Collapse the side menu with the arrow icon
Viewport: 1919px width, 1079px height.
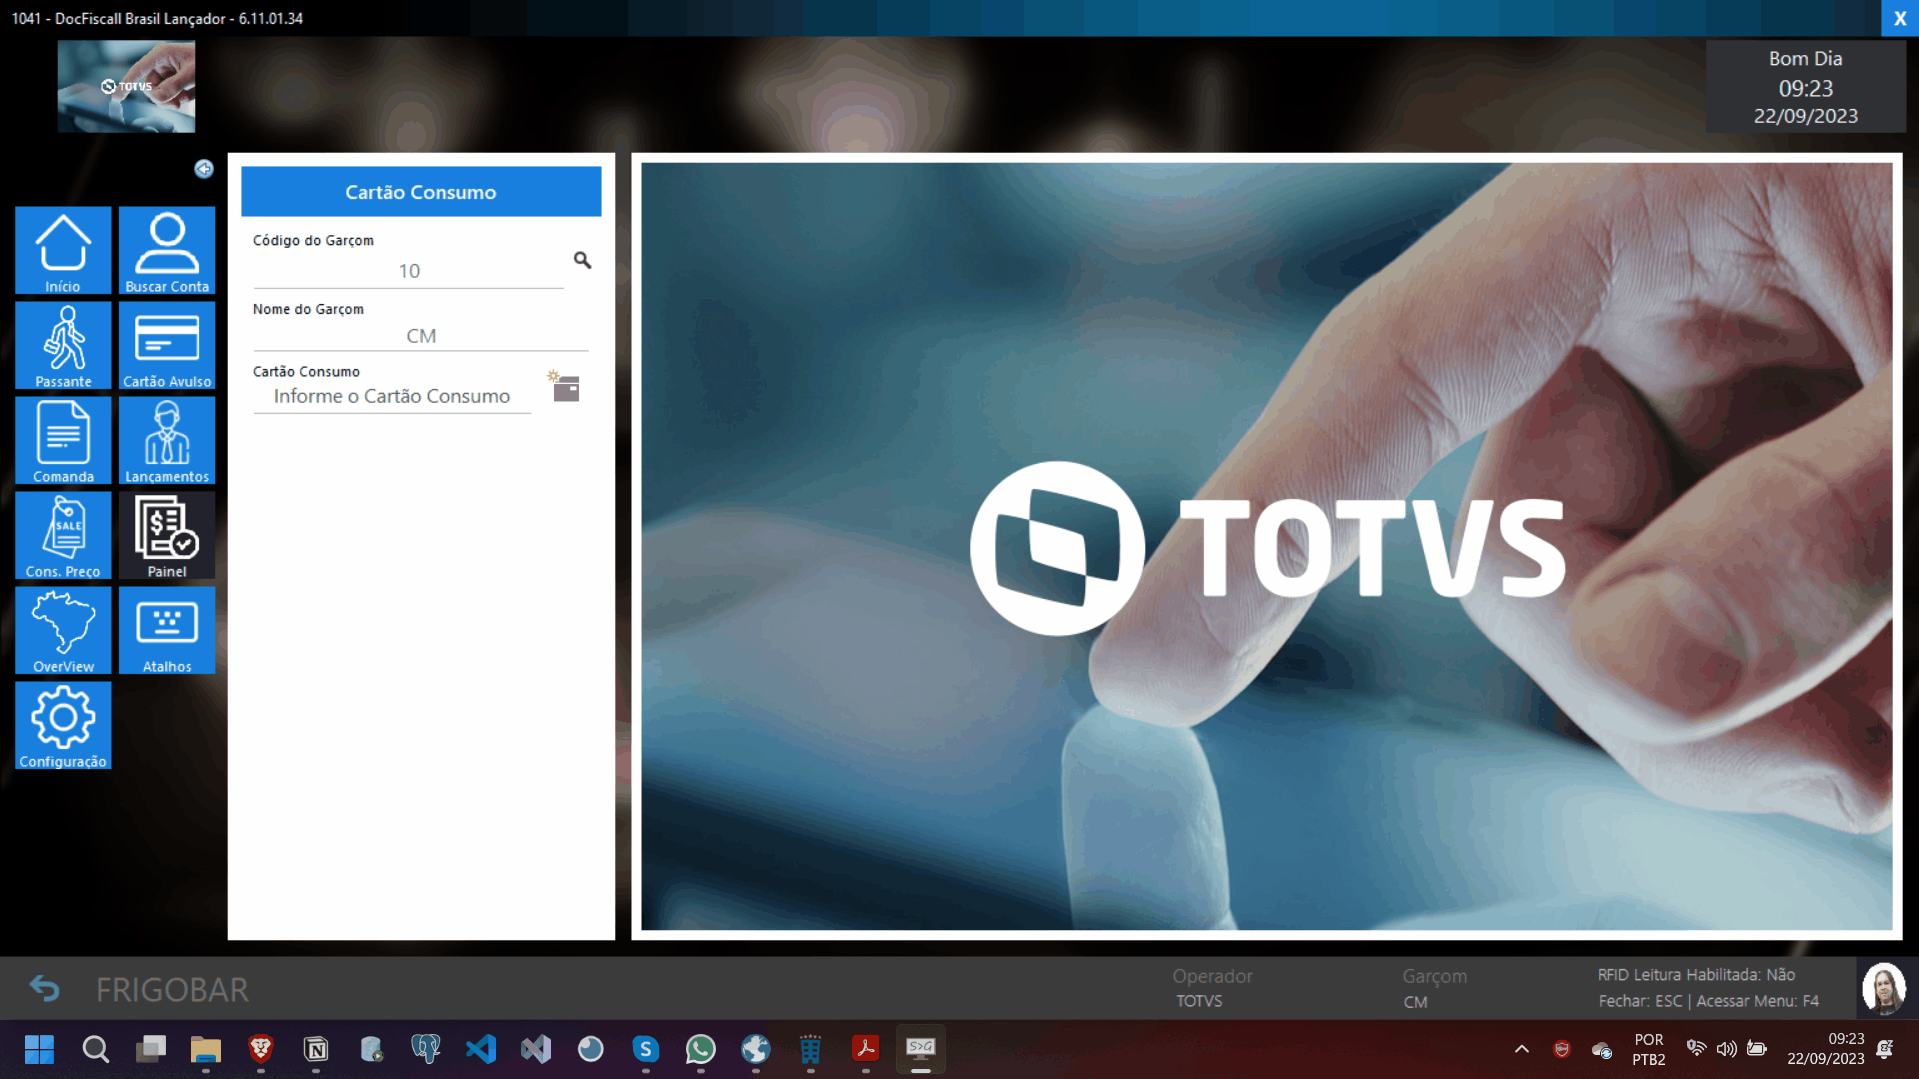(x=204, y=169)
